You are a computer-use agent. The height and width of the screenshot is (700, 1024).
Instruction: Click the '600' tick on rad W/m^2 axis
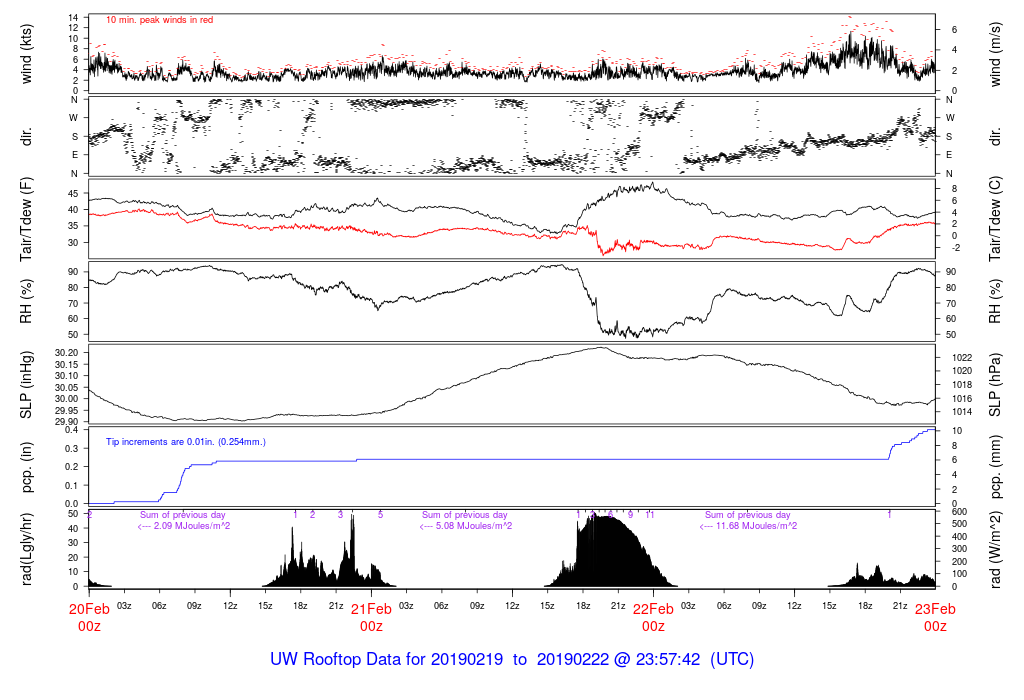959,511
